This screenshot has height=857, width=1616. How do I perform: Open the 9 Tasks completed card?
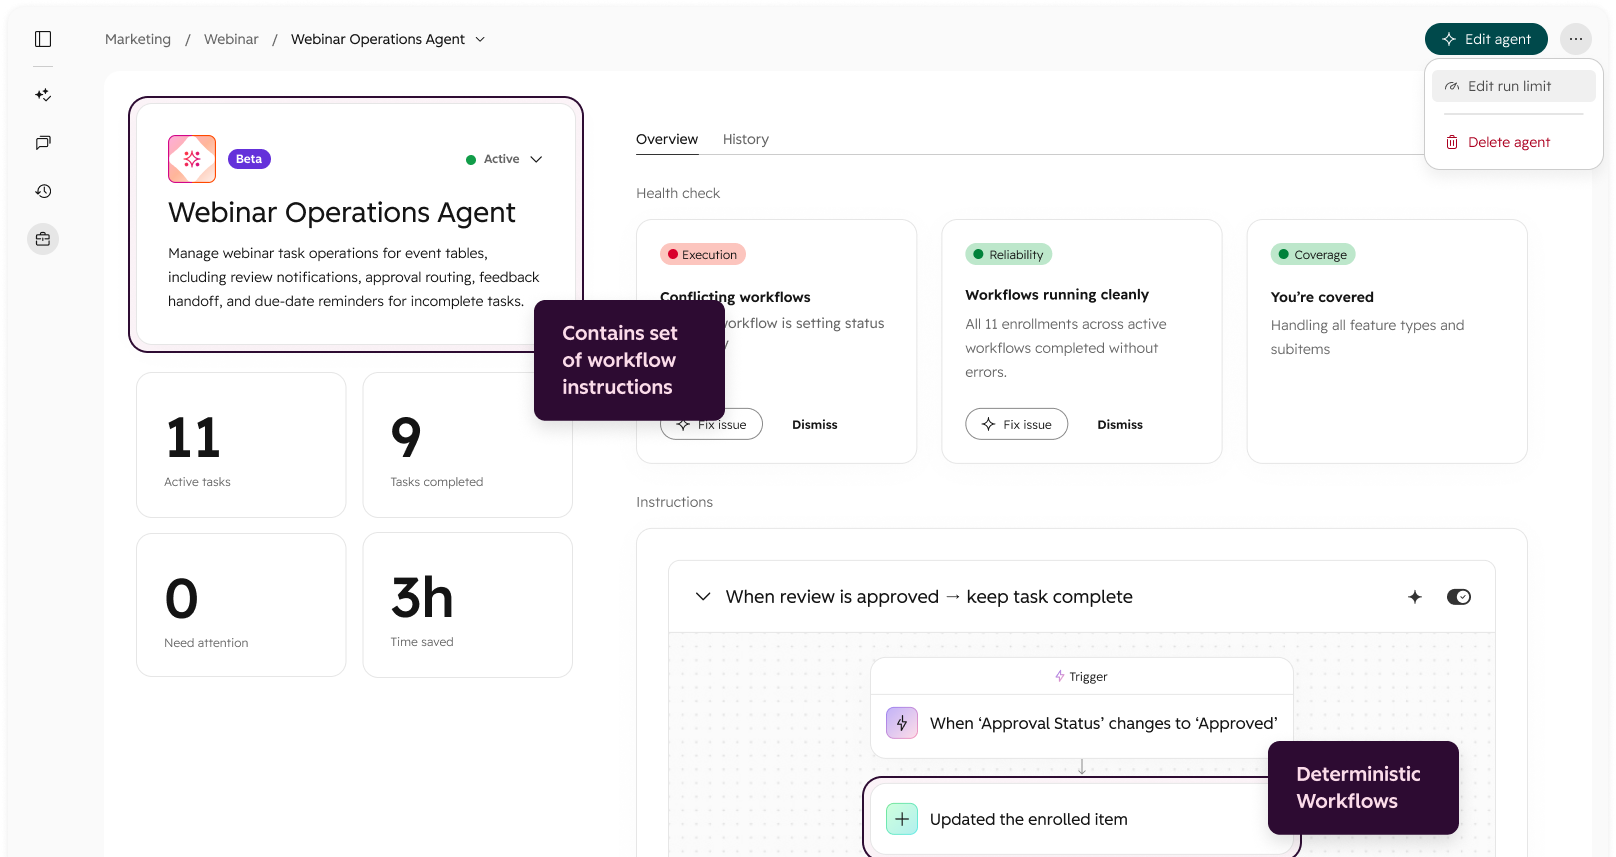tap(468, 445)
